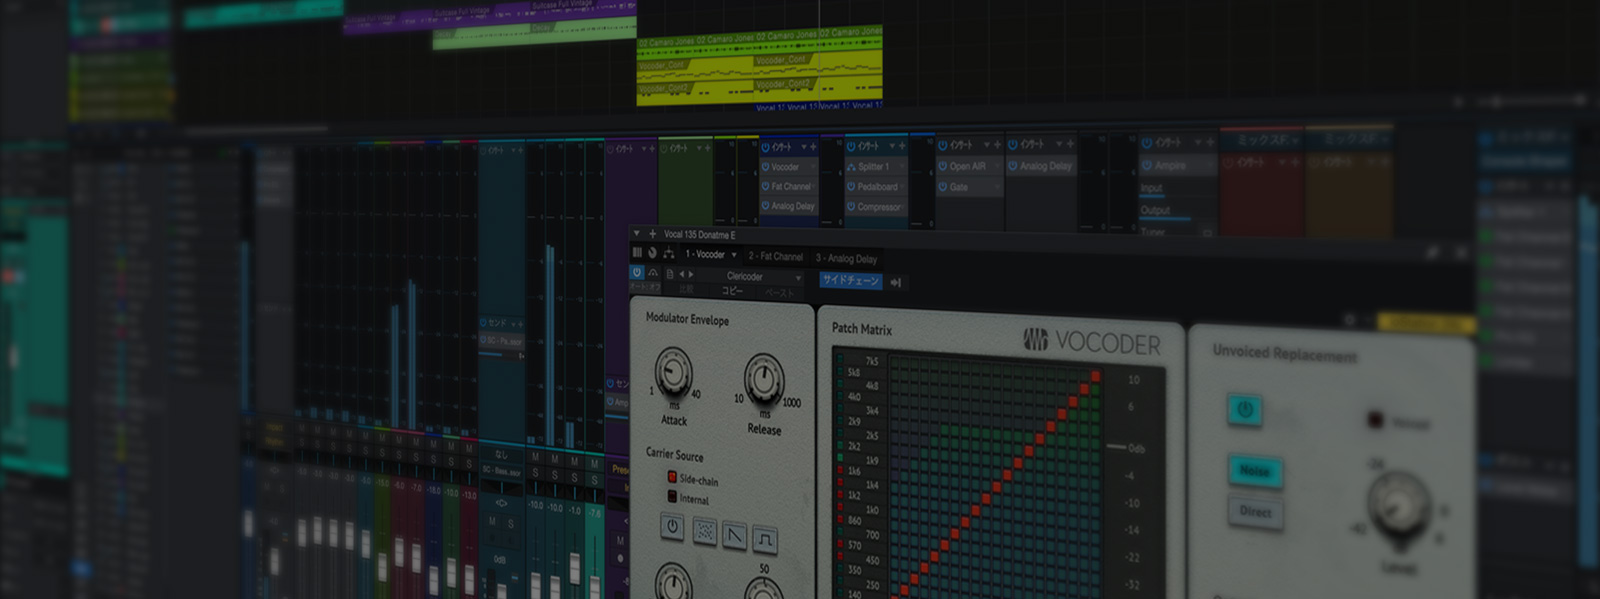This screenshot has width=1600, height=599.
Task: Load the next preset arrow
Action: point(690,274)
